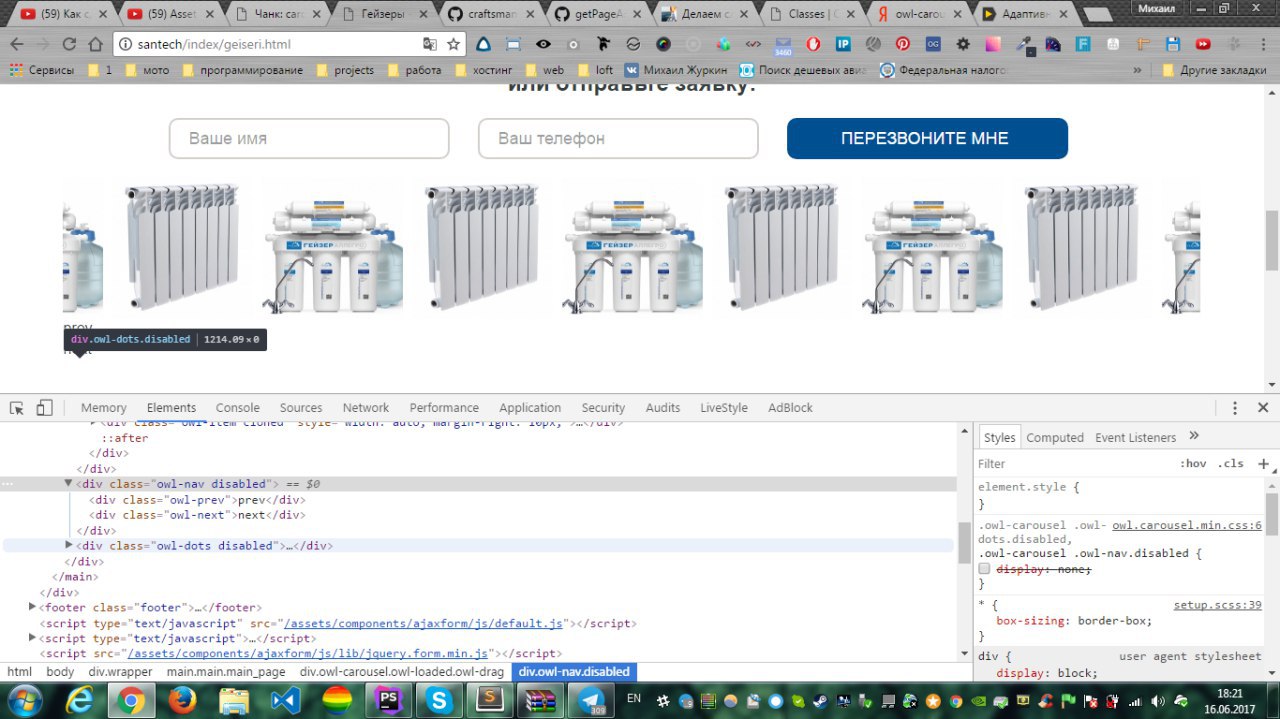Toggle the .cls class editor

(x=1230, y=464)
